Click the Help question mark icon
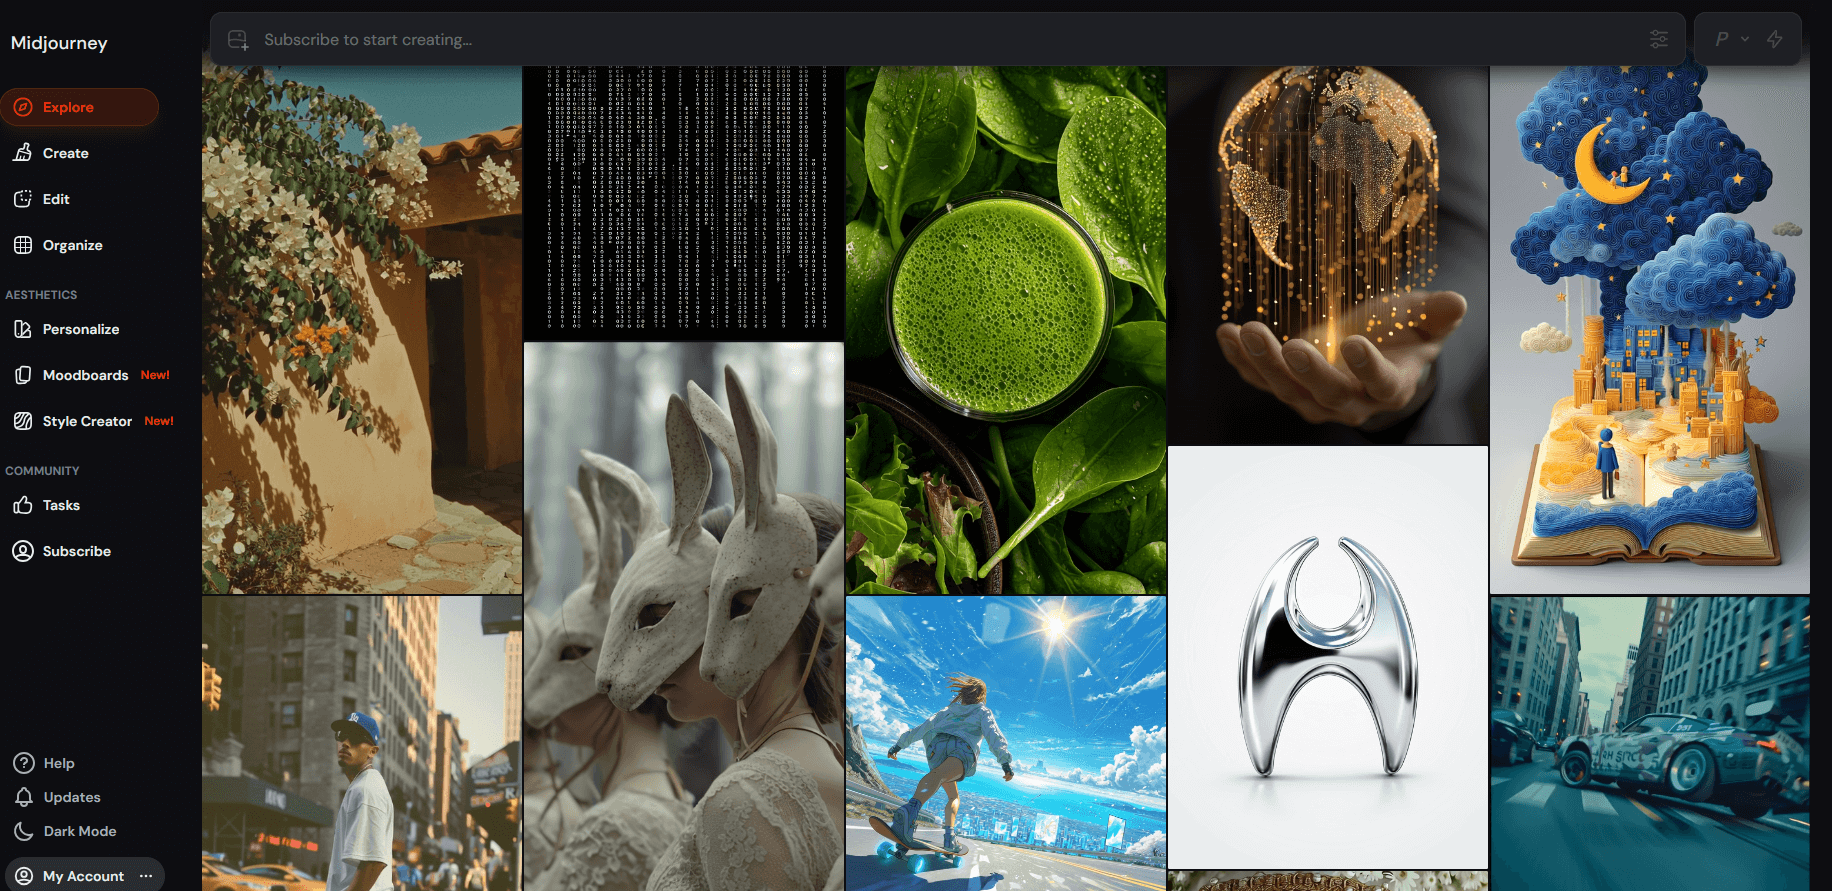 point(24,763)
